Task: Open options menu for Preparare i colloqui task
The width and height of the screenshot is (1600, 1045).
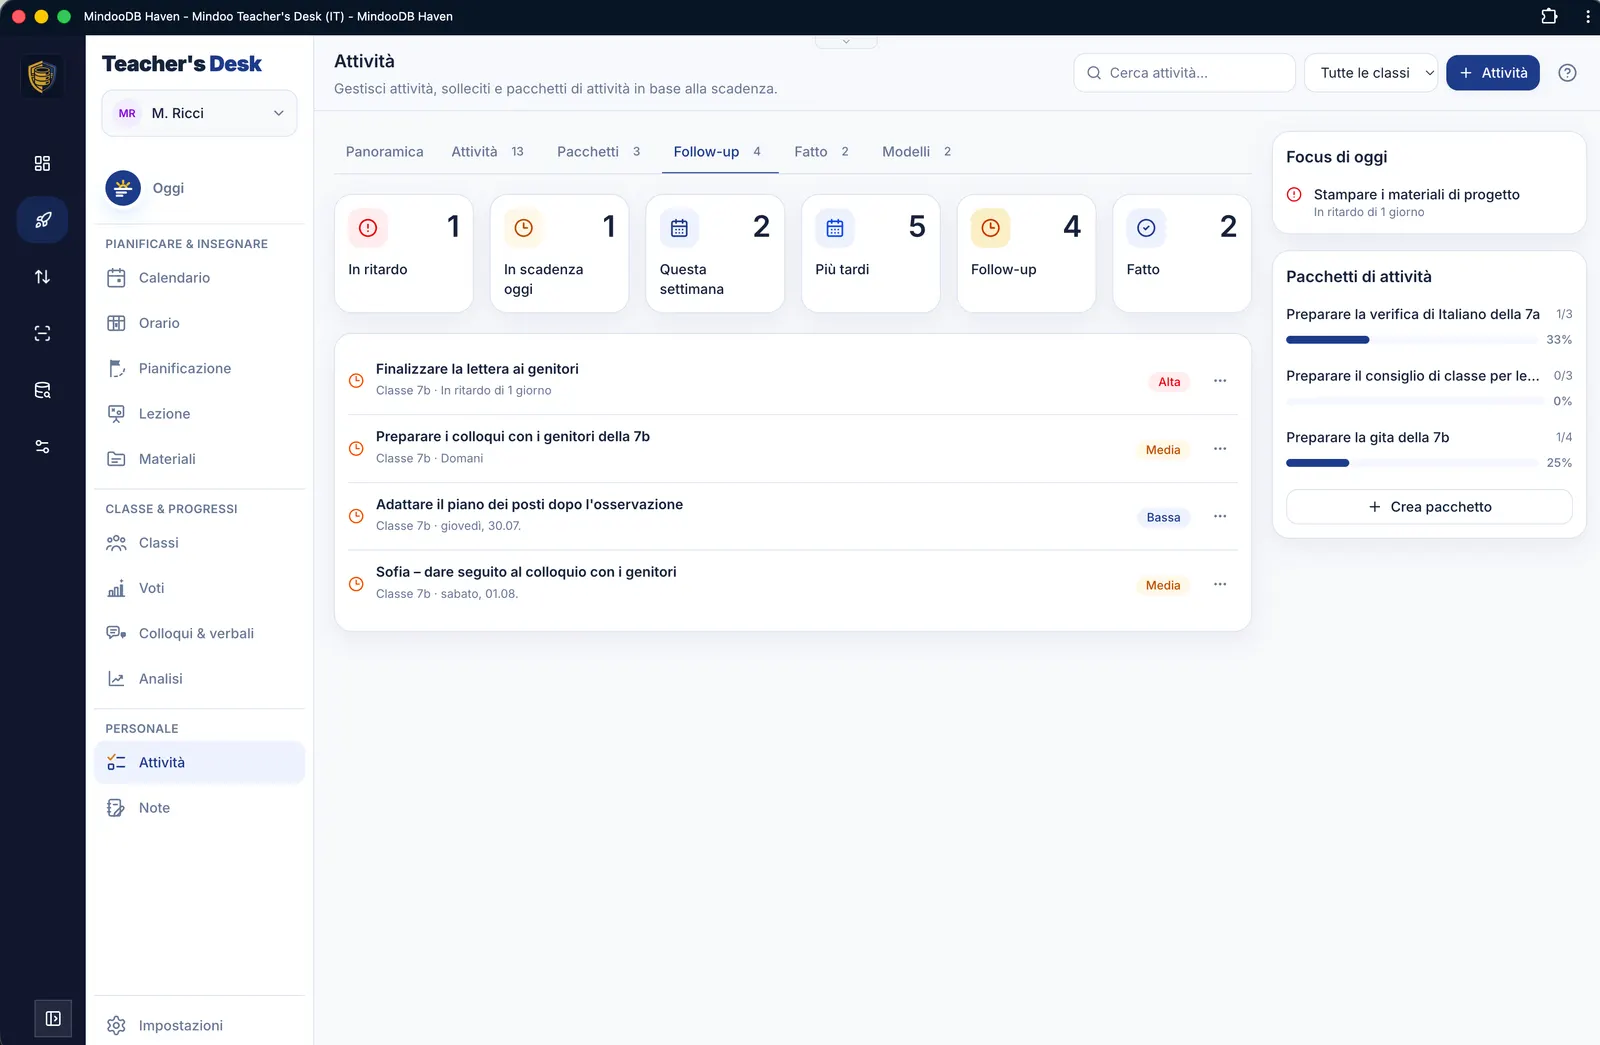Action: 1220,449
